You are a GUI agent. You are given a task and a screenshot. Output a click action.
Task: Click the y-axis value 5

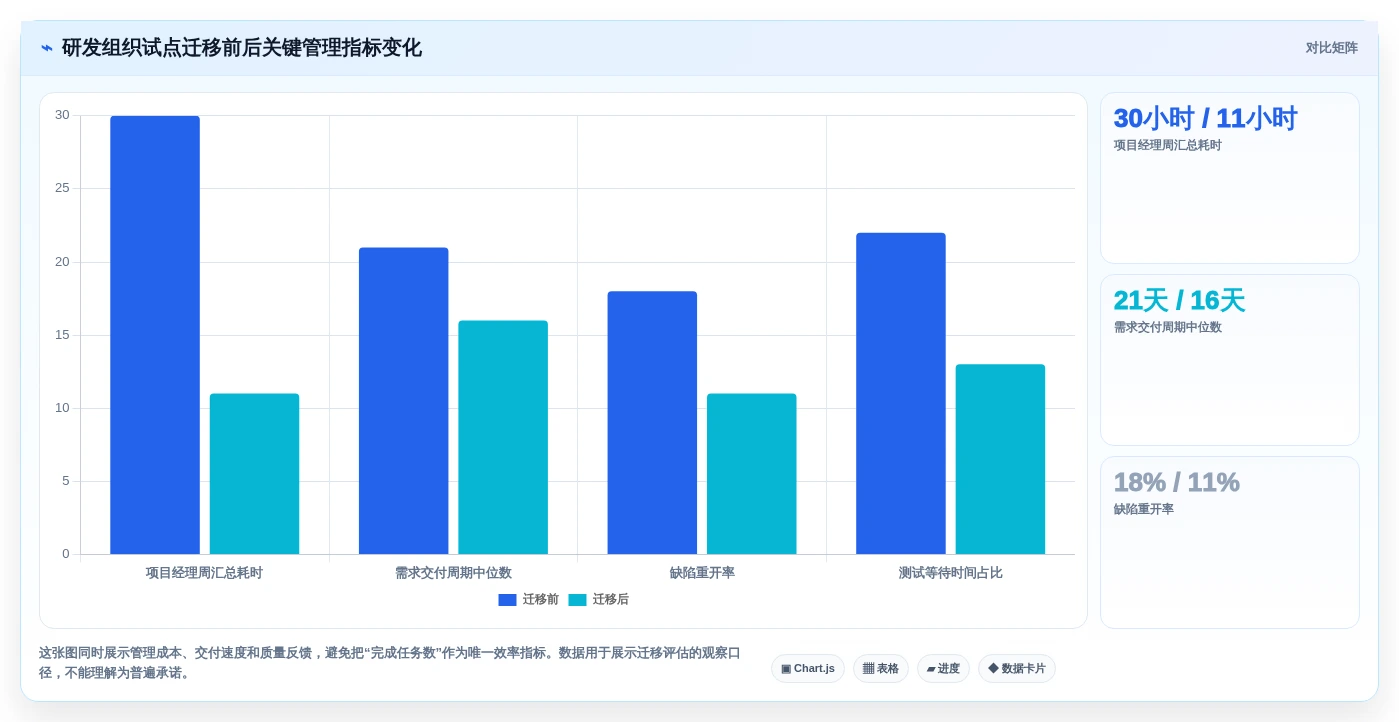point(66,481)
